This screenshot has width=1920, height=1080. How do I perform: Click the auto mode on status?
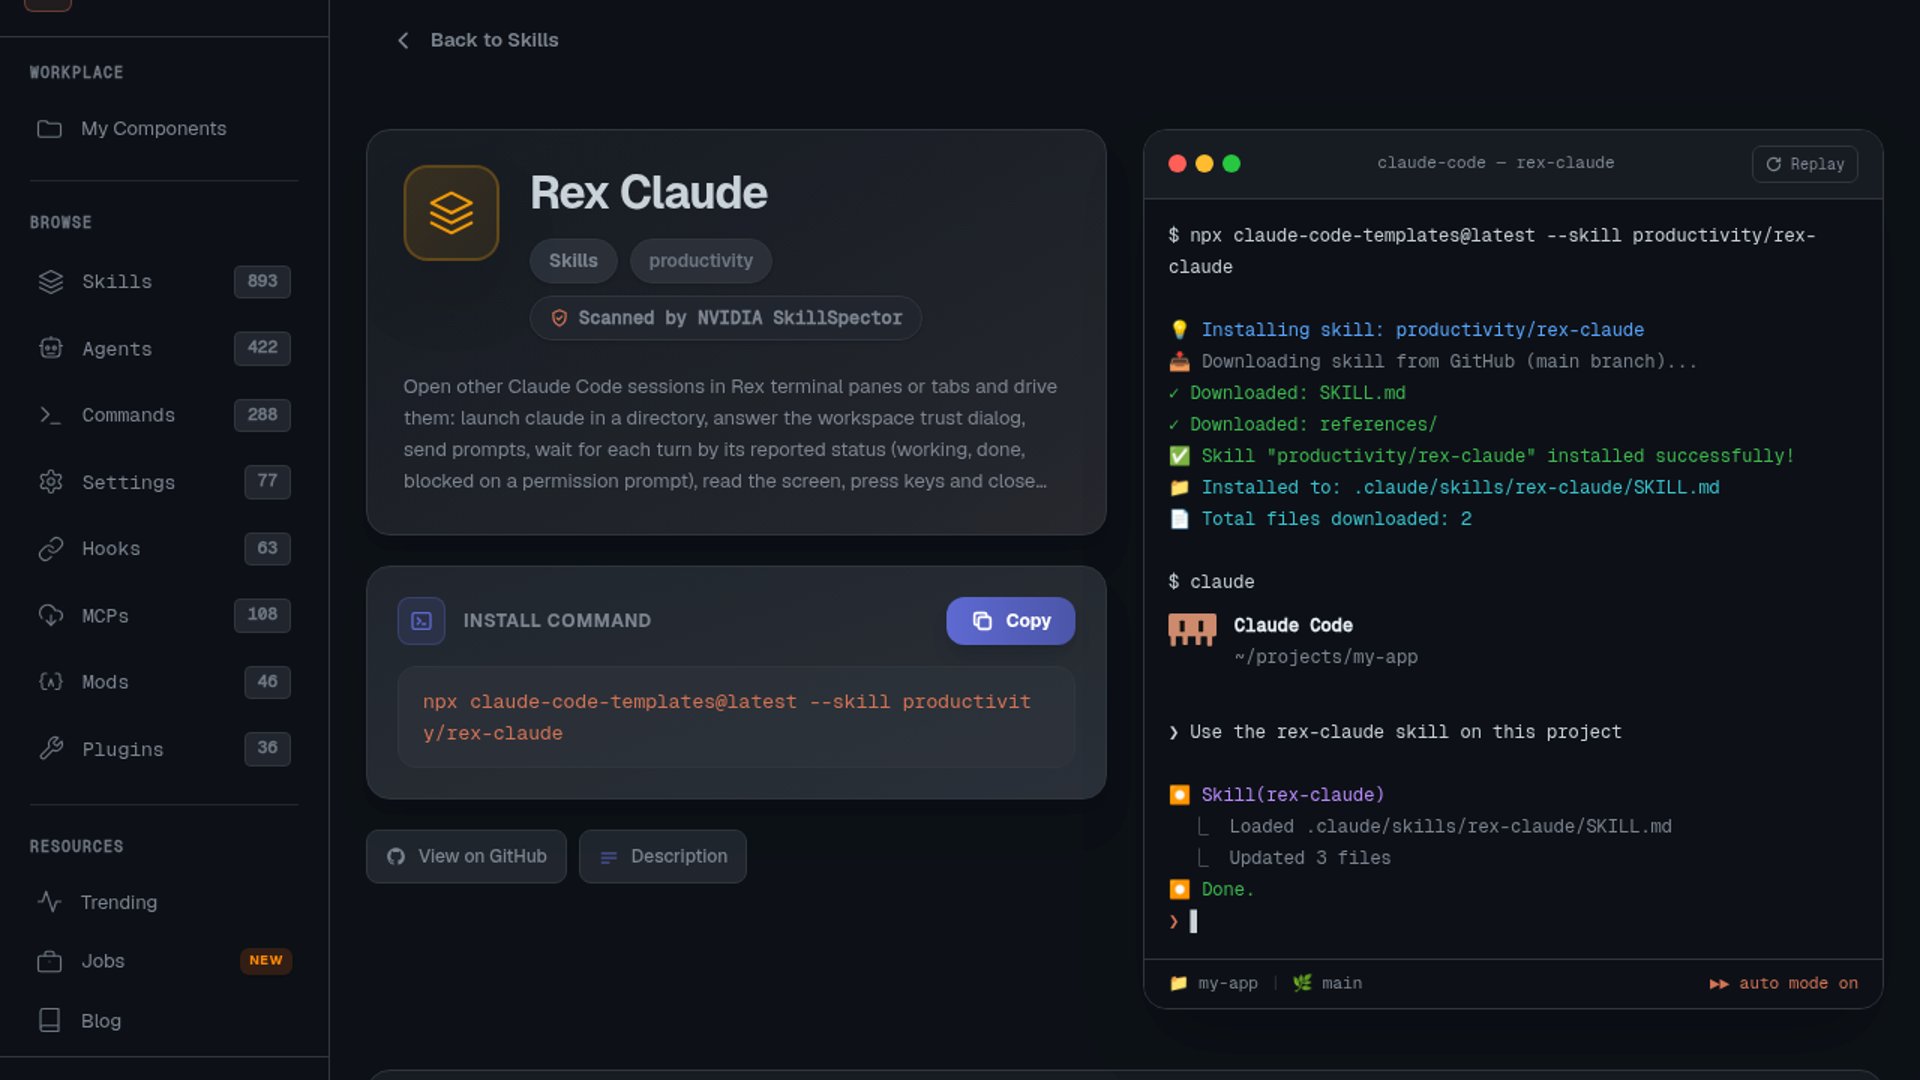1784,984
